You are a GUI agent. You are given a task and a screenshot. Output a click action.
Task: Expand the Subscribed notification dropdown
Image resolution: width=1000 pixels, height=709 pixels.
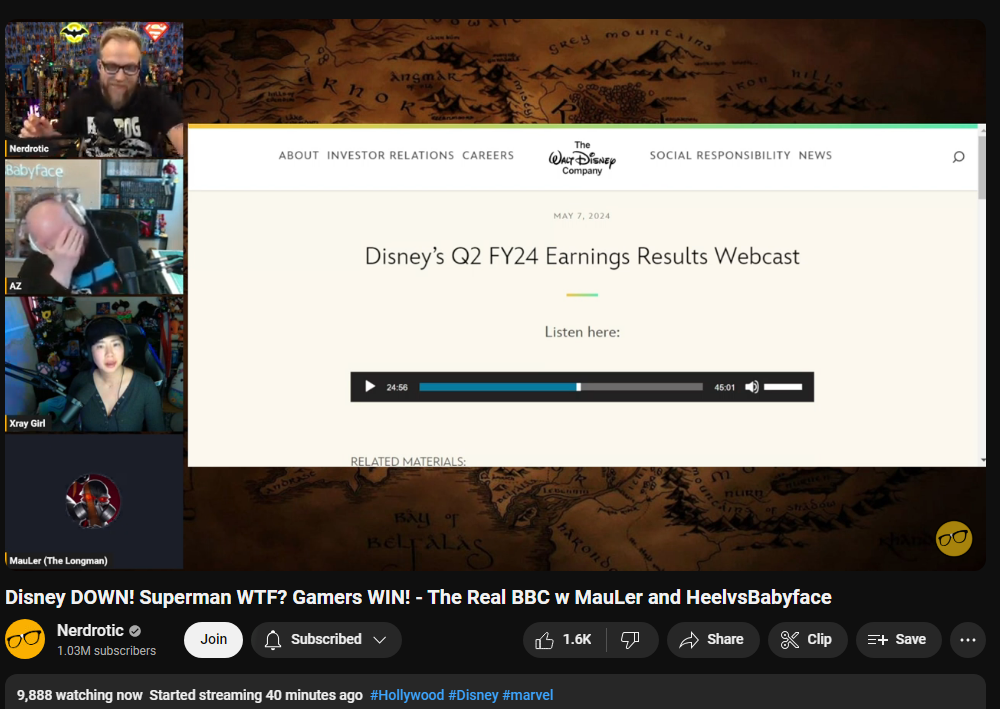click(x=326, y=639)
